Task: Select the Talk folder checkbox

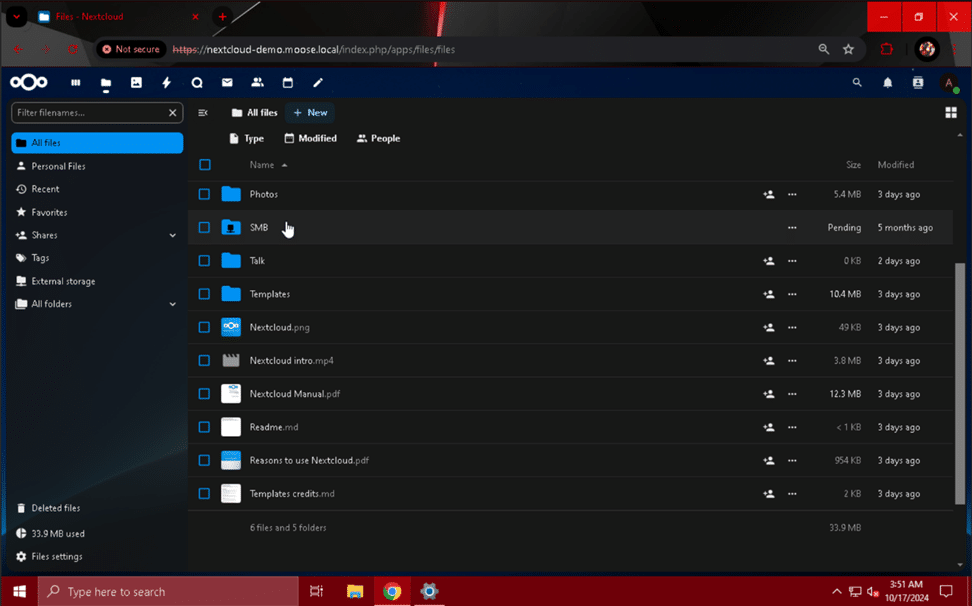Action: [204, 261]
